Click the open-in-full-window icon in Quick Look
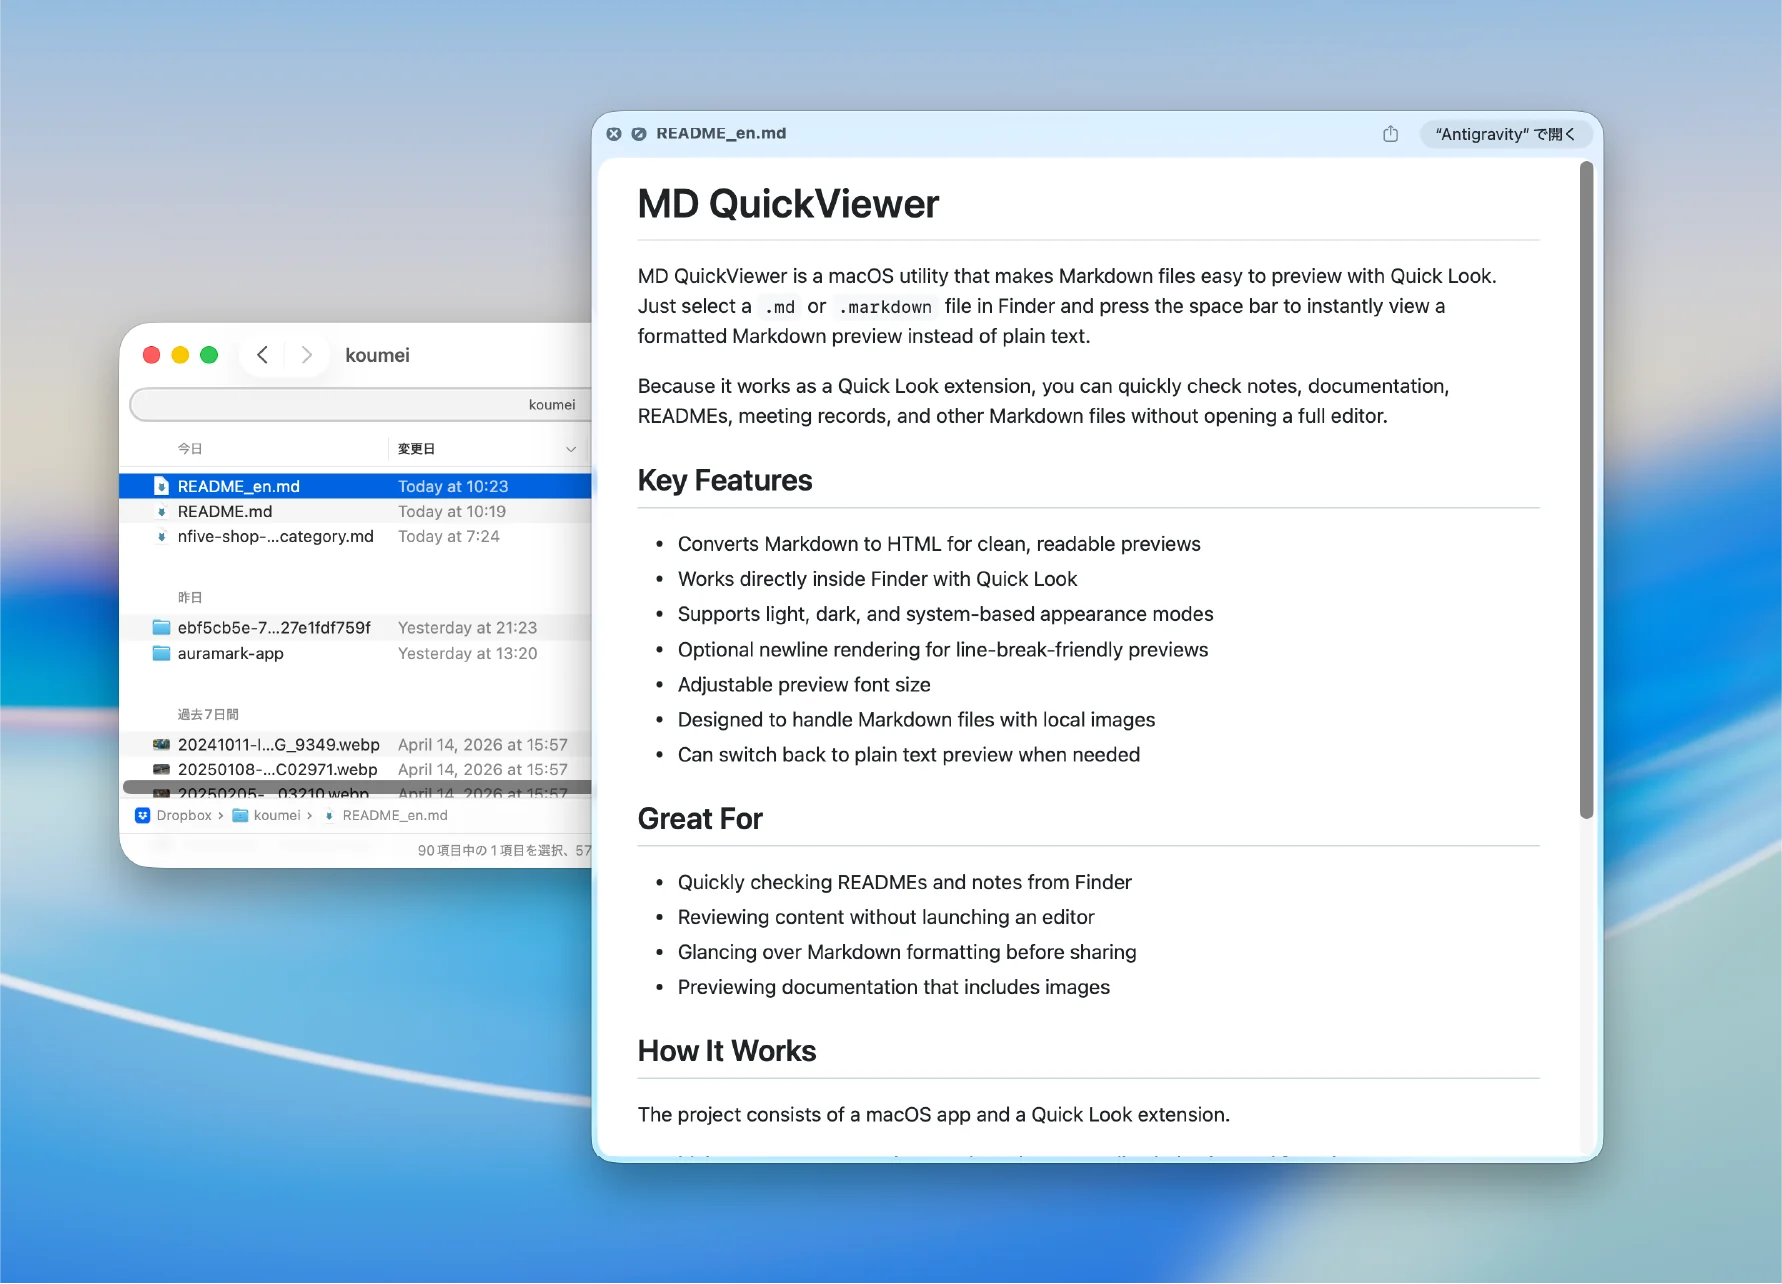1782x1284 pixels. pos(639,134)
